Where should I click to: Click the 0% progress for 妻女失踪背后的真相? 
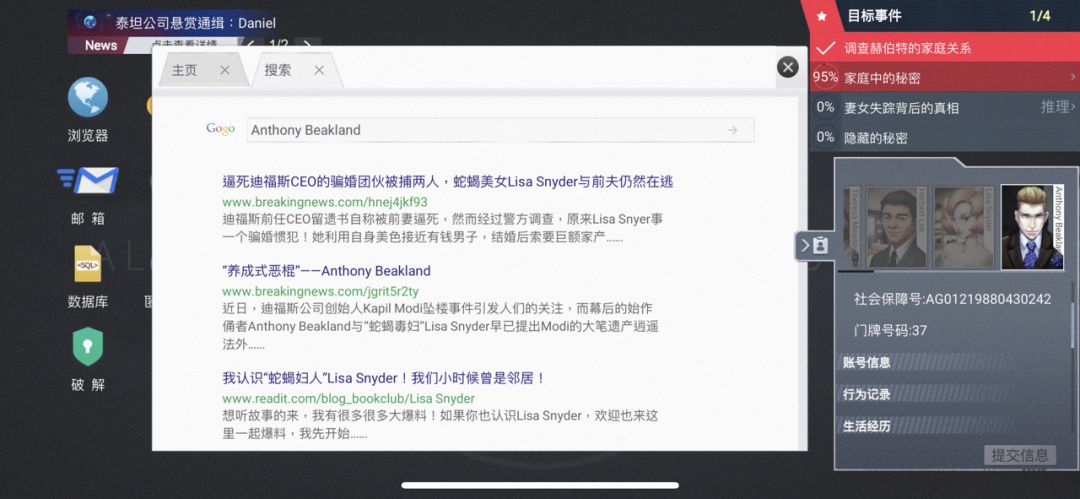pos(825,107)
